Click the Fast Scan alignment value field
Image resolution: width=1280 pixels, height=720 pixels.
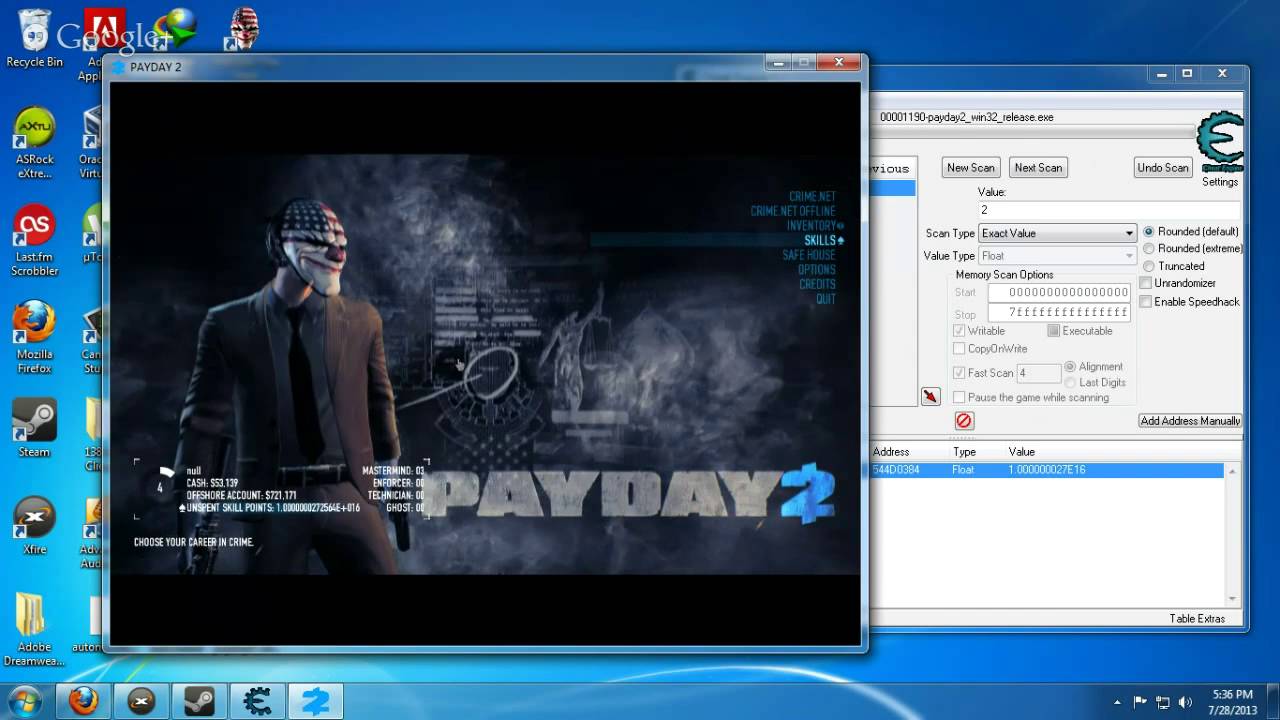tap(1038, 373)
